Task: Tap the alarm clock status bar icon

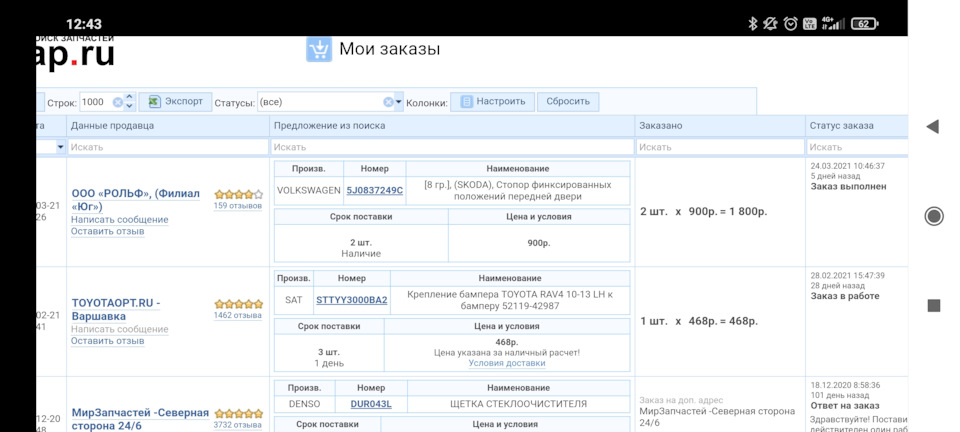Action: click(x=790, y=24)
